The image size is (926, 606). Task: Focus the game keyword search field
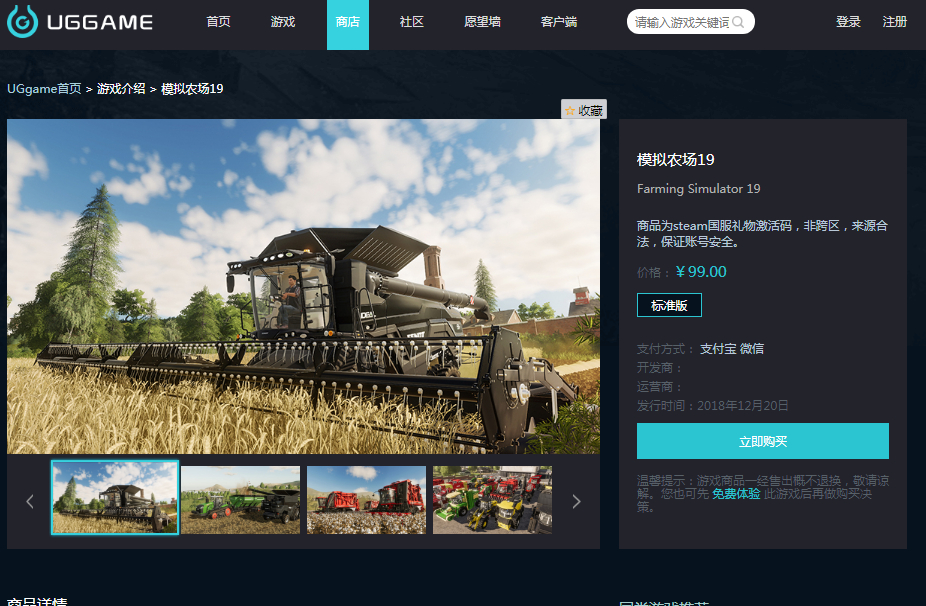(x=690, y=22)
